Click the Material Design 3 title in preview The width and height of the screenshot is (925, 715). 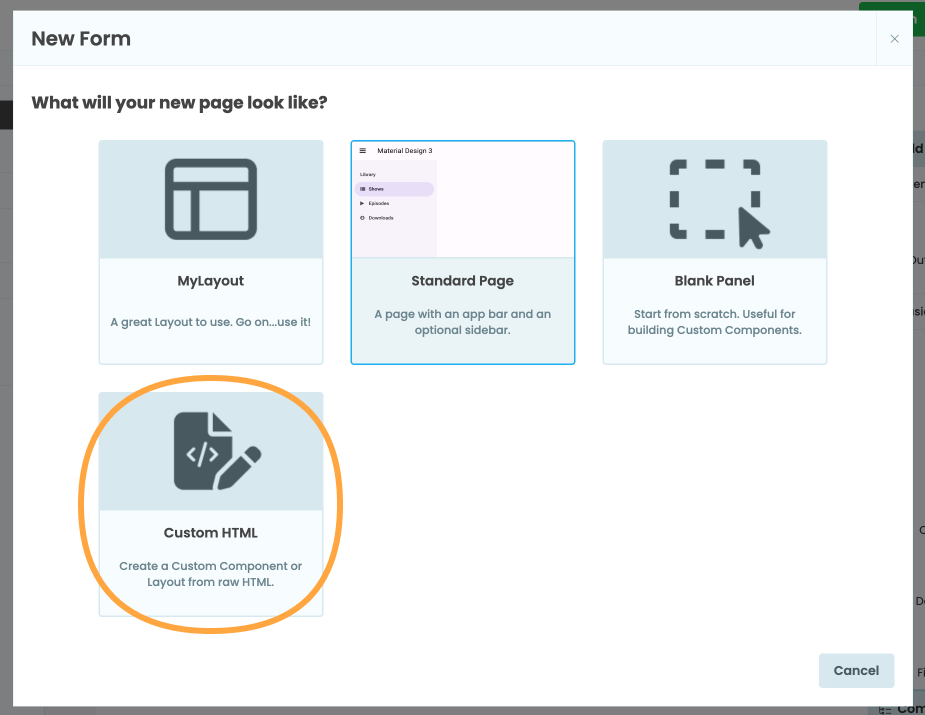[405, 151]
